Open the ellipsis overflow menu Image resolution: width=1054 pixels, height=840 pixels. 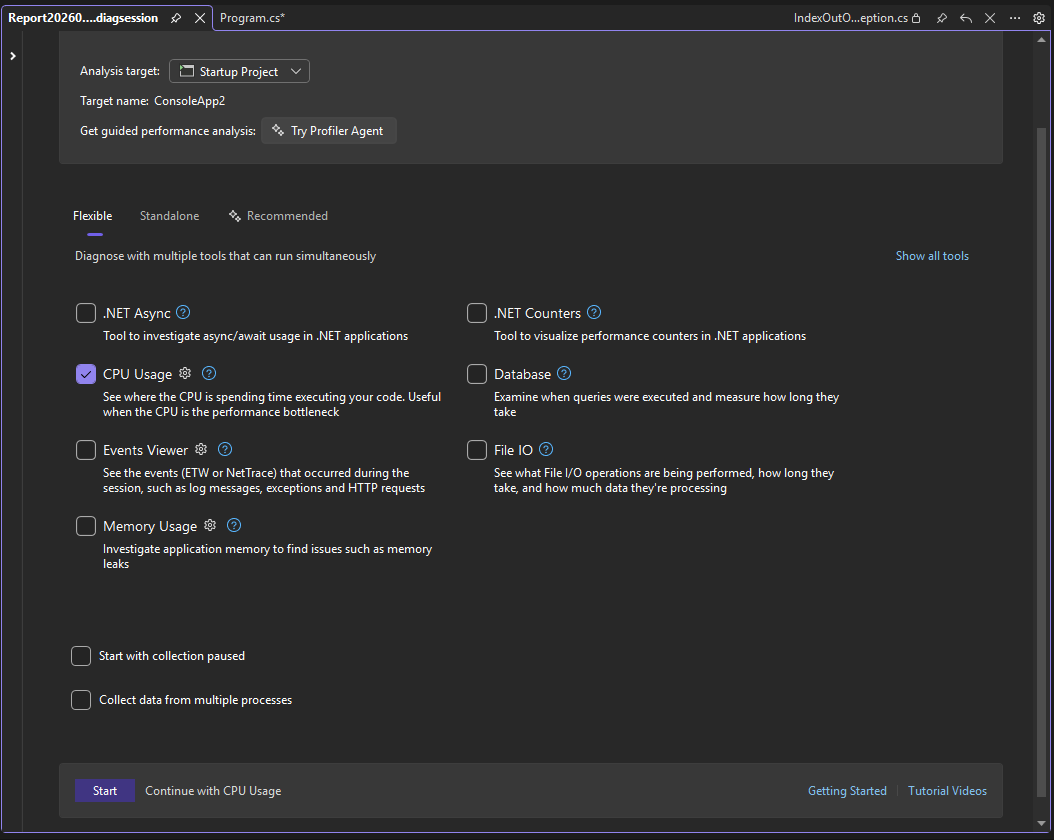(x=1014, y=17)
